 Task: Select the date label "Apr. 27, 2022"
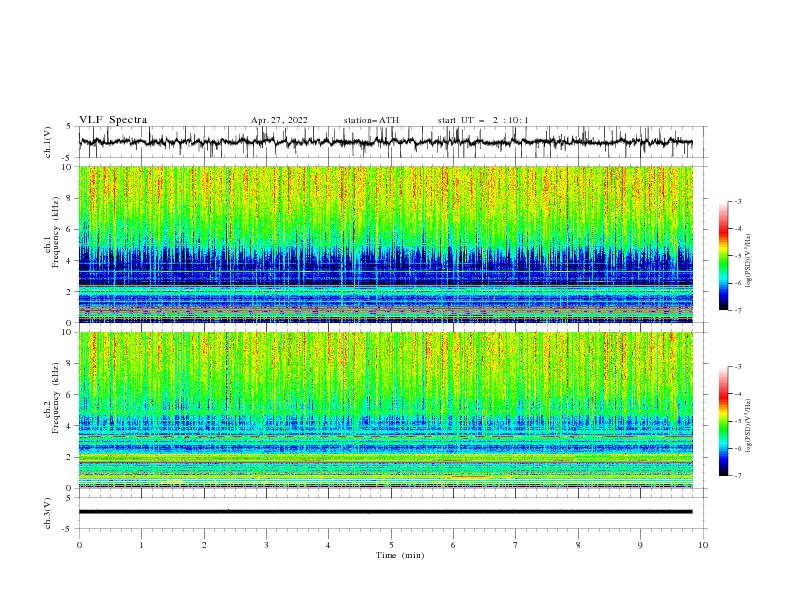tap(279, 120)
